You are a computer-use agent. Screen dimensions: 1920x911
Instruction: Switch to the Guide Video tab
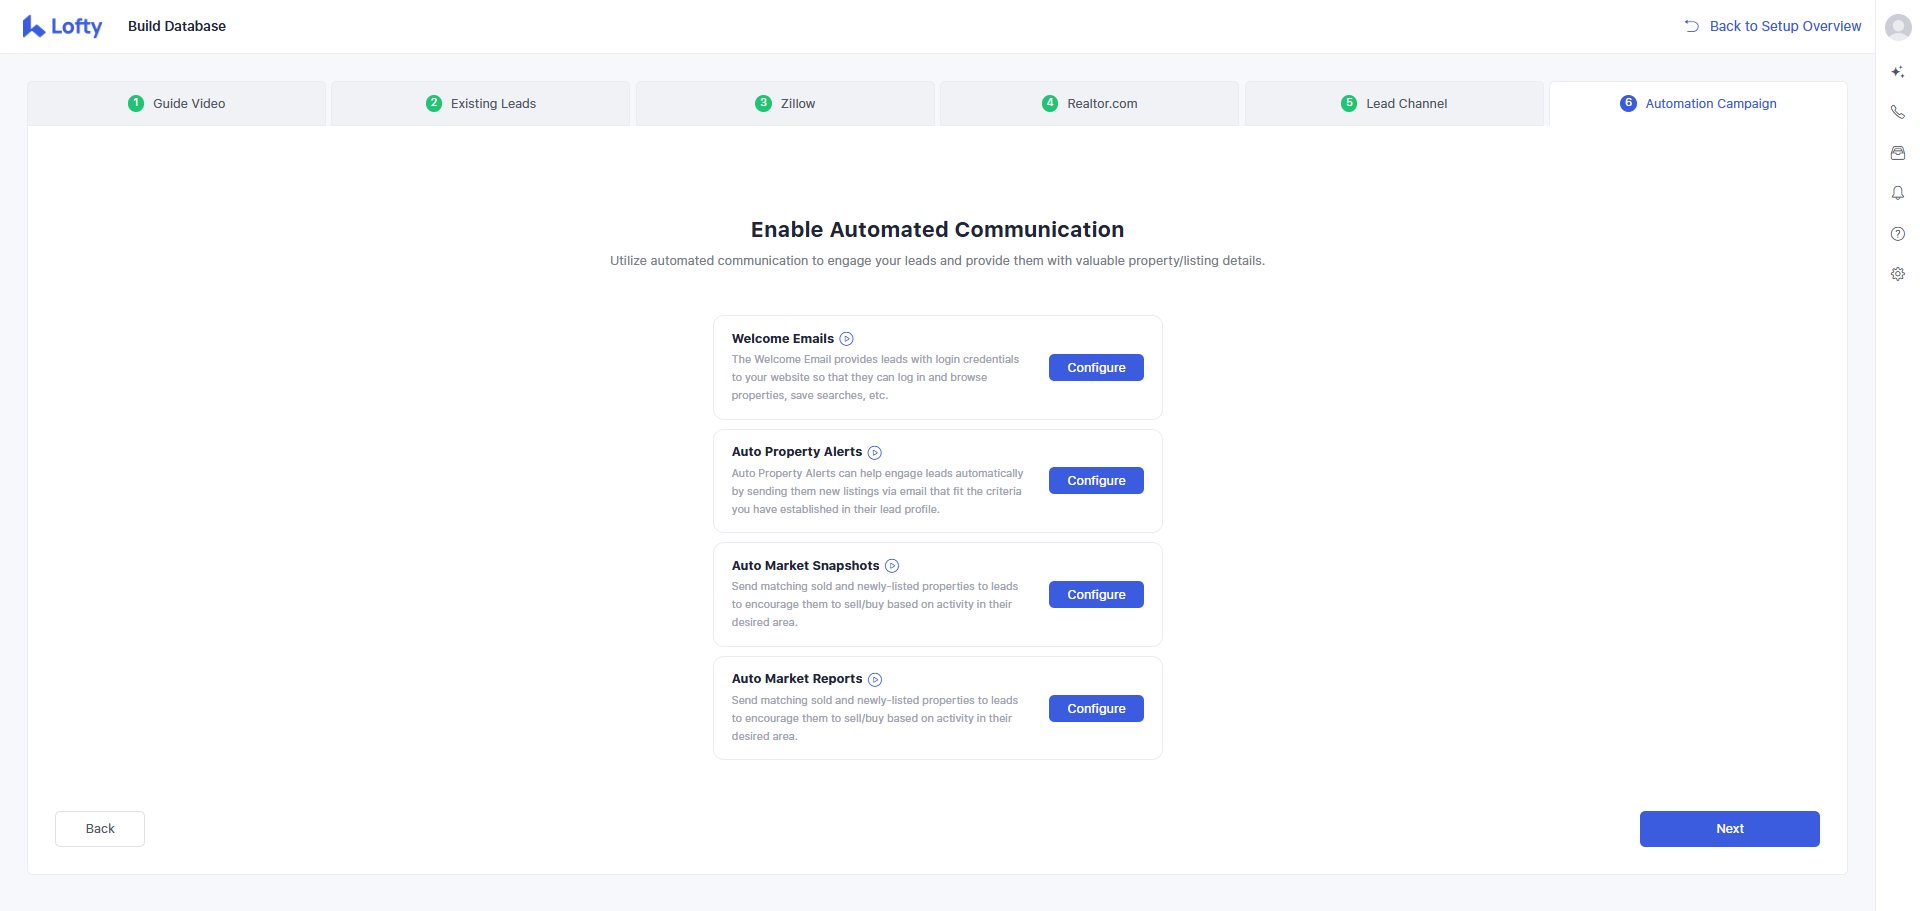pyautogui.click(x=177, y=104)
